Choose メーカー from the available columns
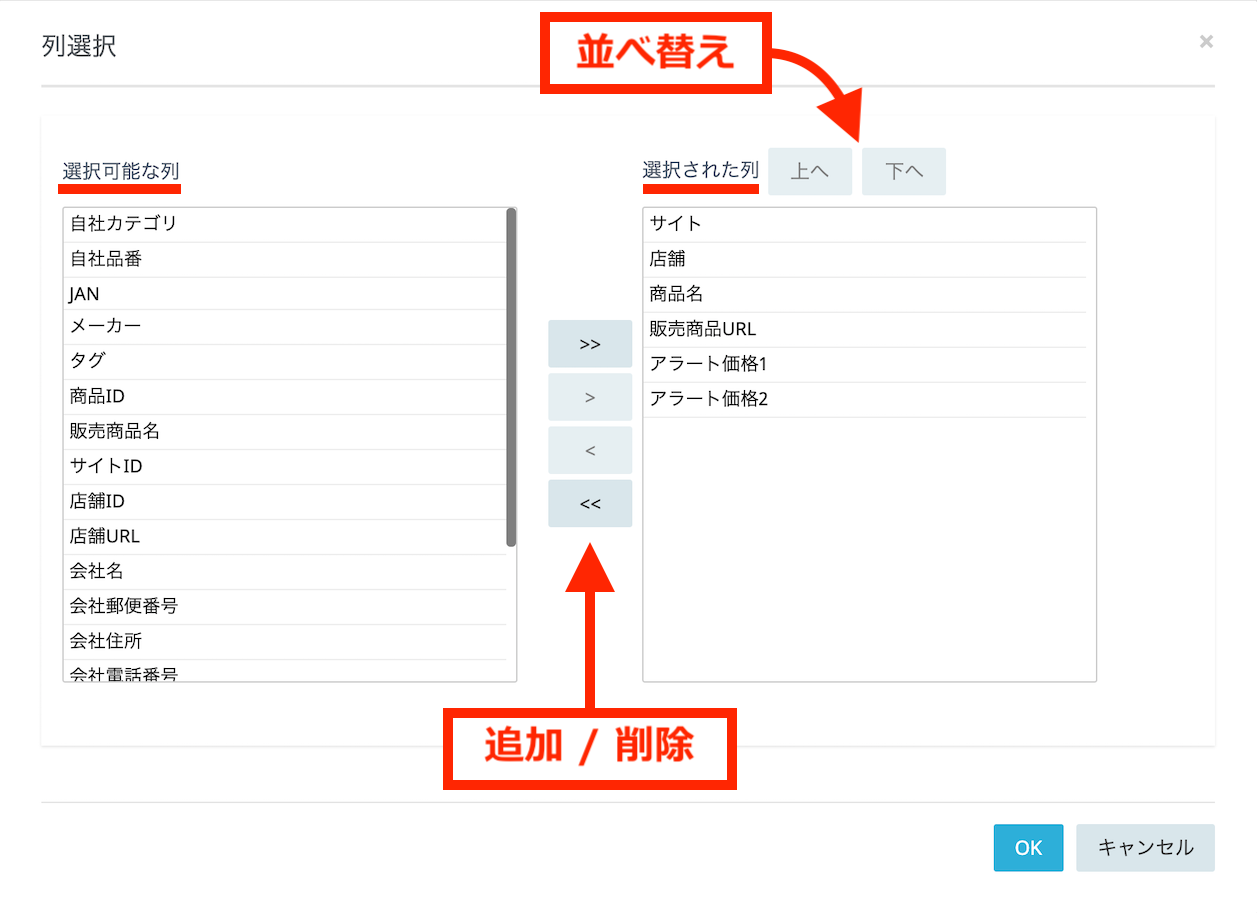This screenshot has height=913, width=1257. click(x=105, y=326)
